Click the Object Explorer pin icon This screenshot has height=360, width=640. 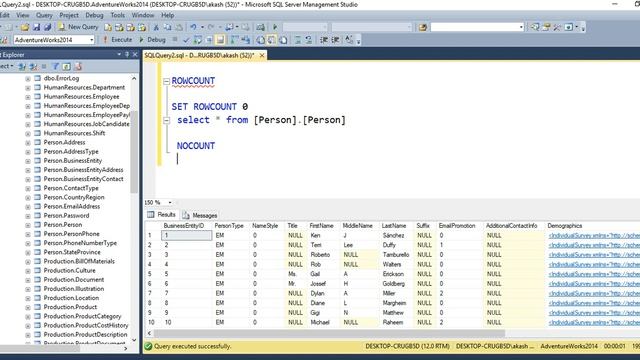127,54
